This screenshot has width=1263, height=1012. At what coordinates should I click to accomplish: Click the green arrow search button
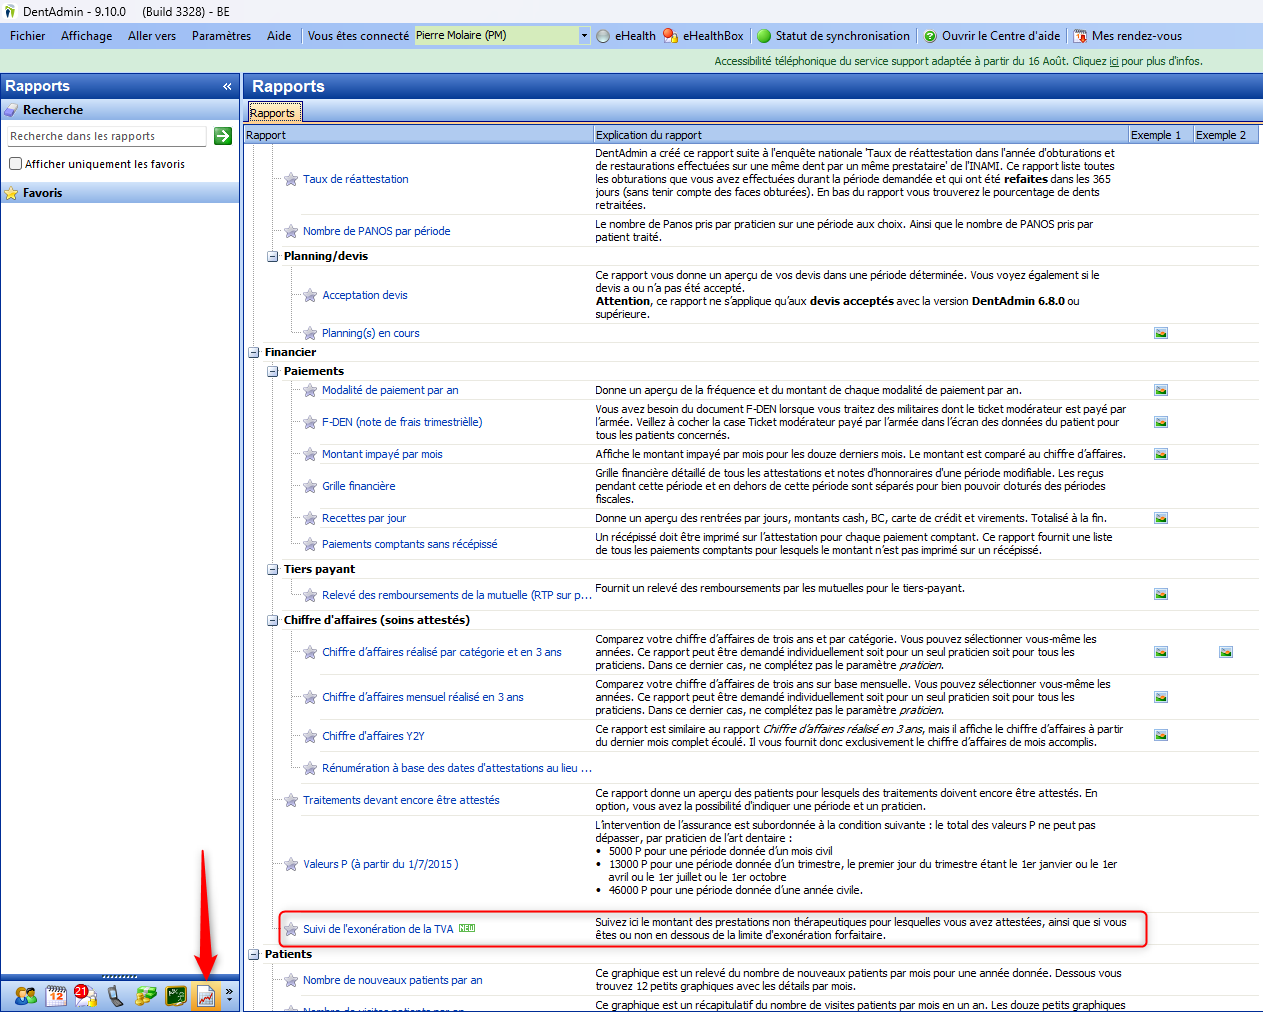tap(223, 136)
